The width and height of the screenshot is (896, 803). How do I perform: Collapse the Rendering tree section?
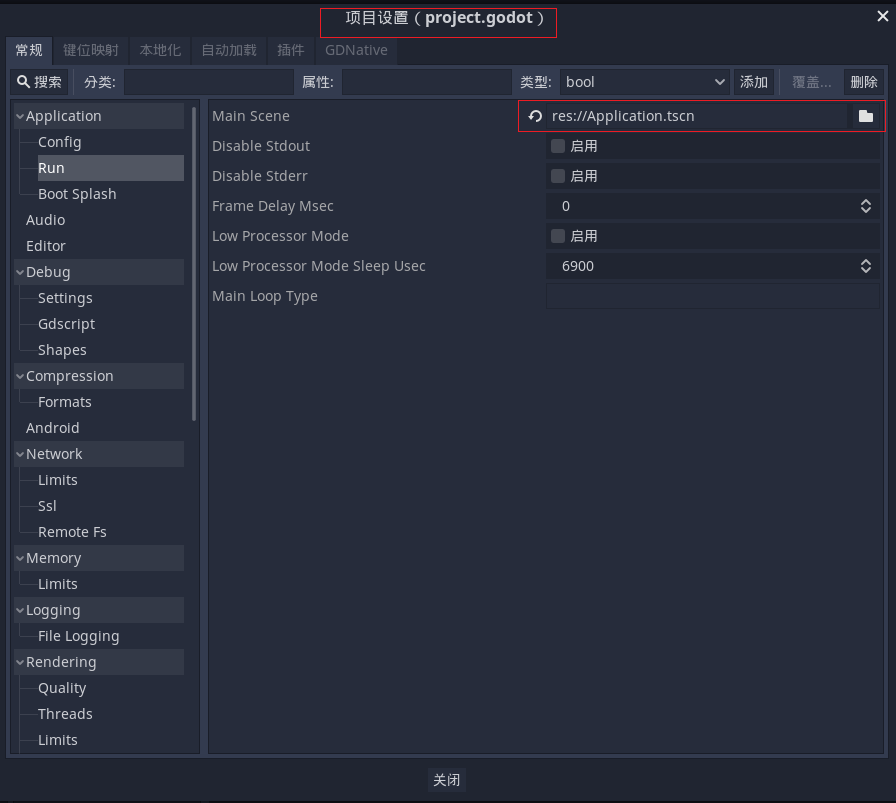pyautogui.click(x=20, y=662)
